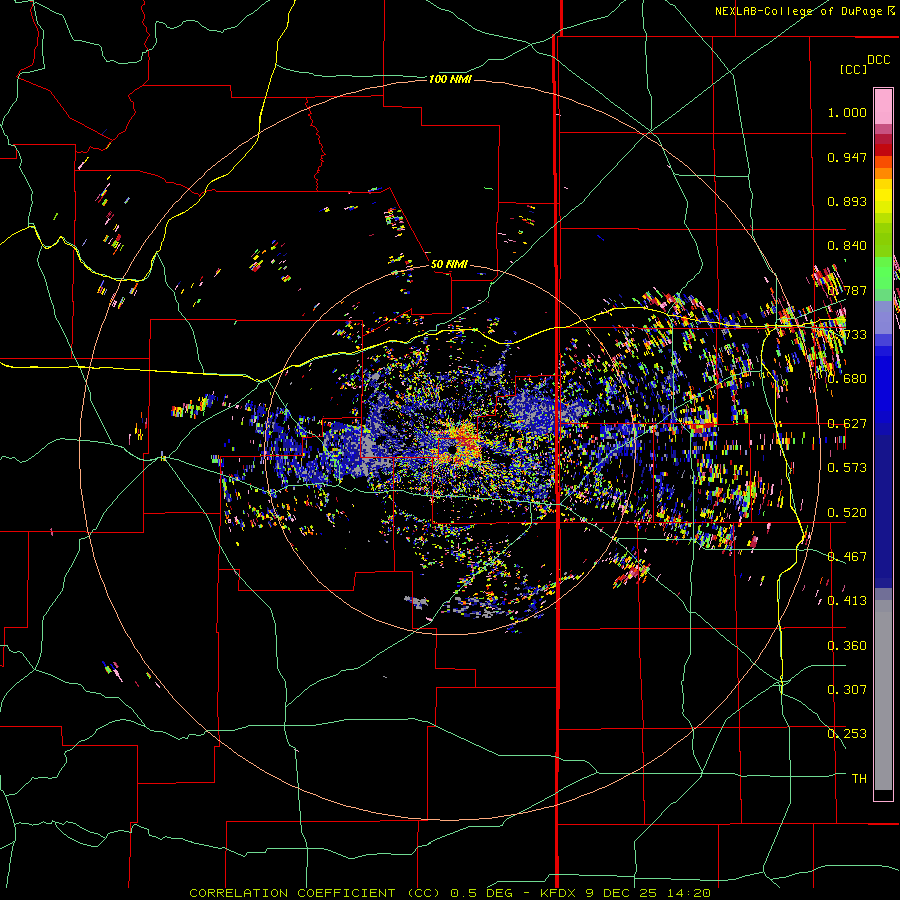Image resolution: width=900 pixels, height=900 pixels.
Task: Select the 0.413 scale value
Action: [x=847, y=601]
